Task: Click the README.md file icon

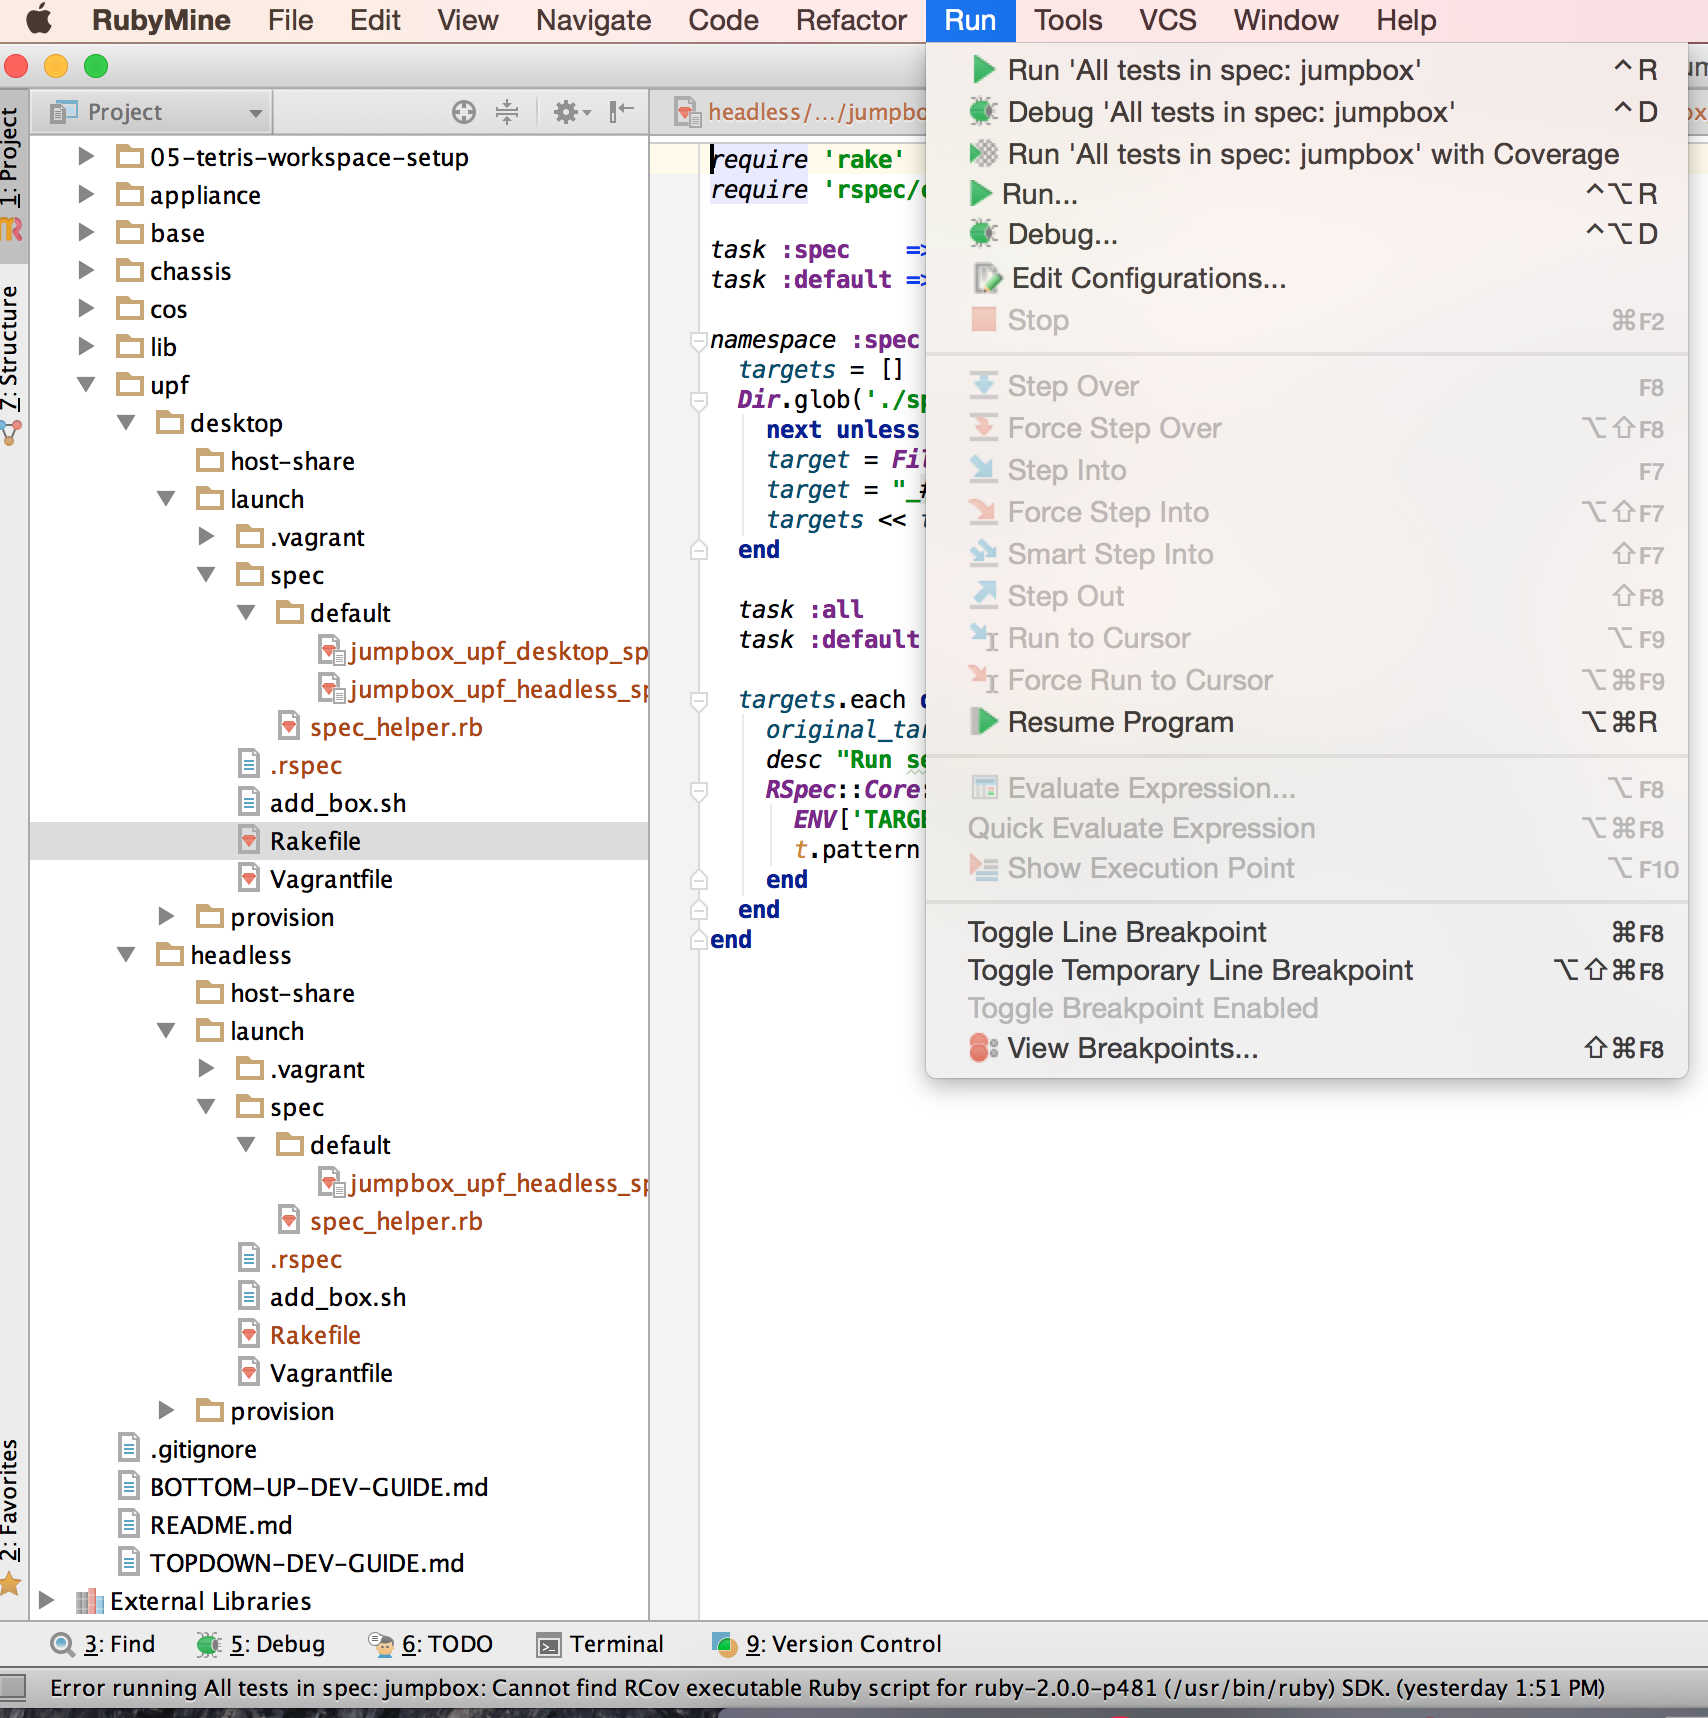Action: [129, 1525]
